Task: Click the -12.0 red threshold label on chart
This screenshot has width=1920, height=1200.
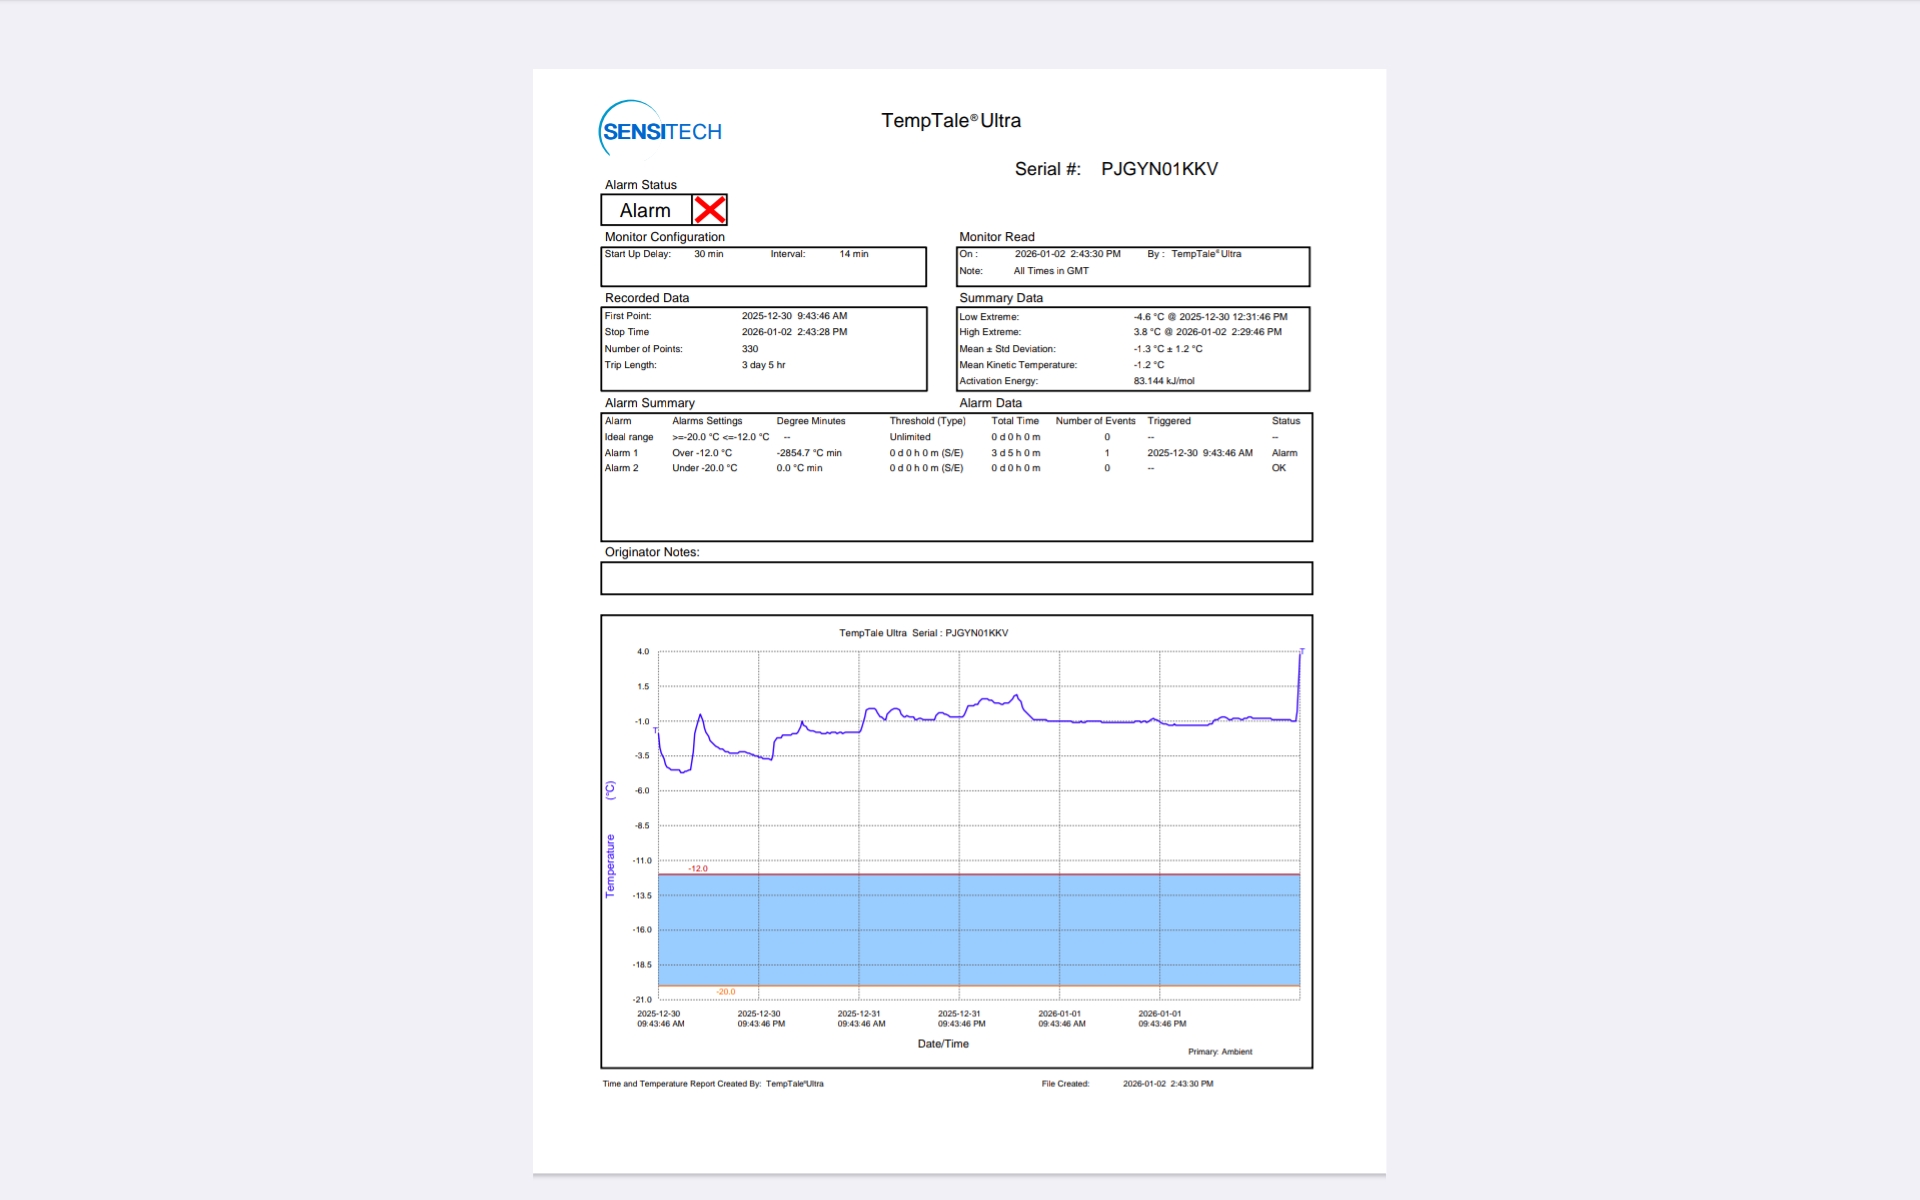Action: [x=697, y=868]
